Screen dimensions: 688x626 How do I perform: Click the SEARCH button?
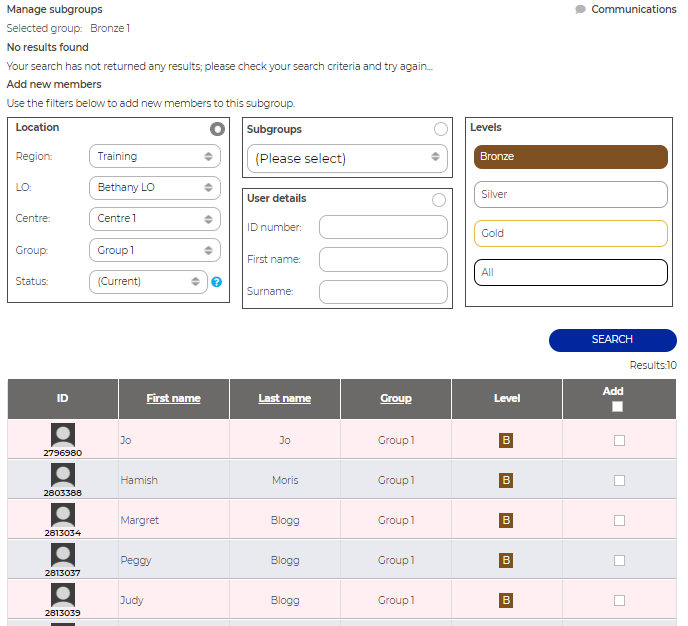(613, 340)
